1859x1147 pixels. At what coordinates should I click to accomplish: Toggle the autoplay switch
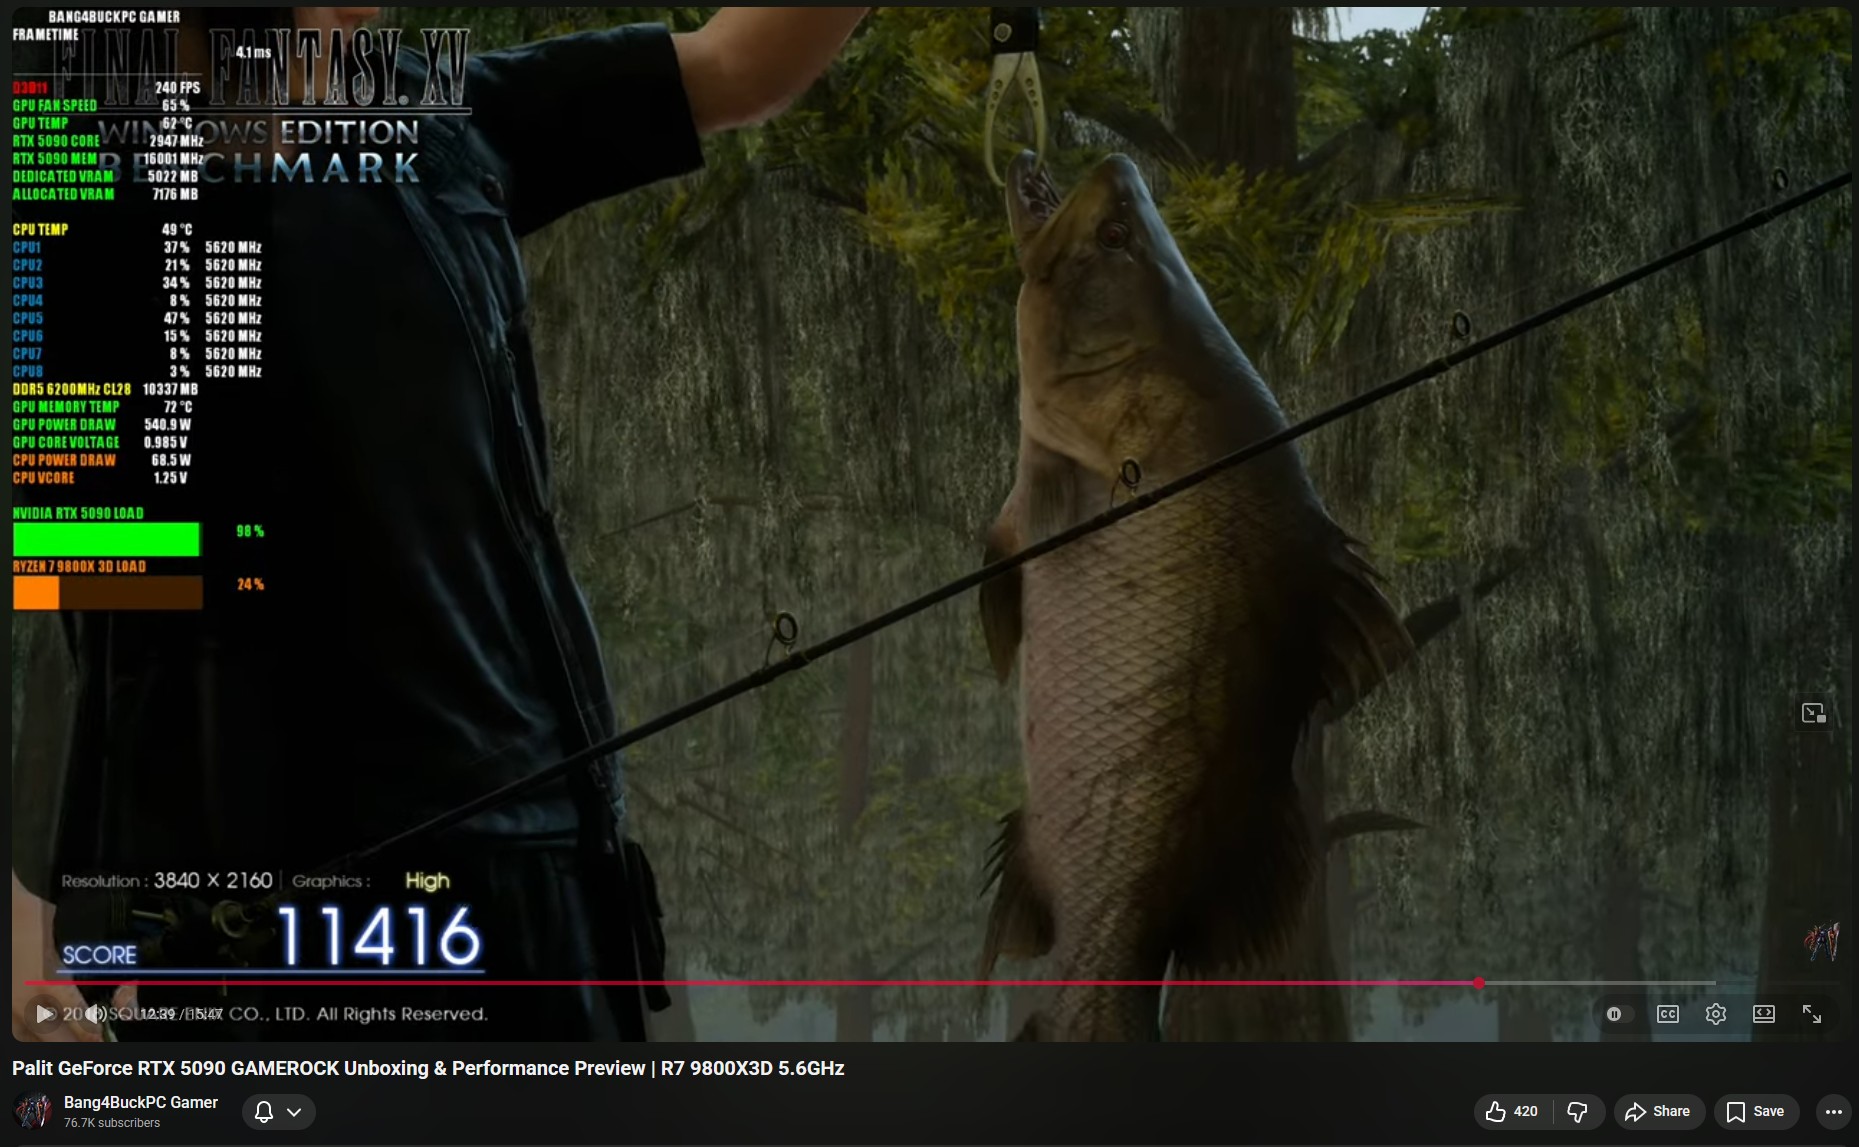tap(1619, 1014)
